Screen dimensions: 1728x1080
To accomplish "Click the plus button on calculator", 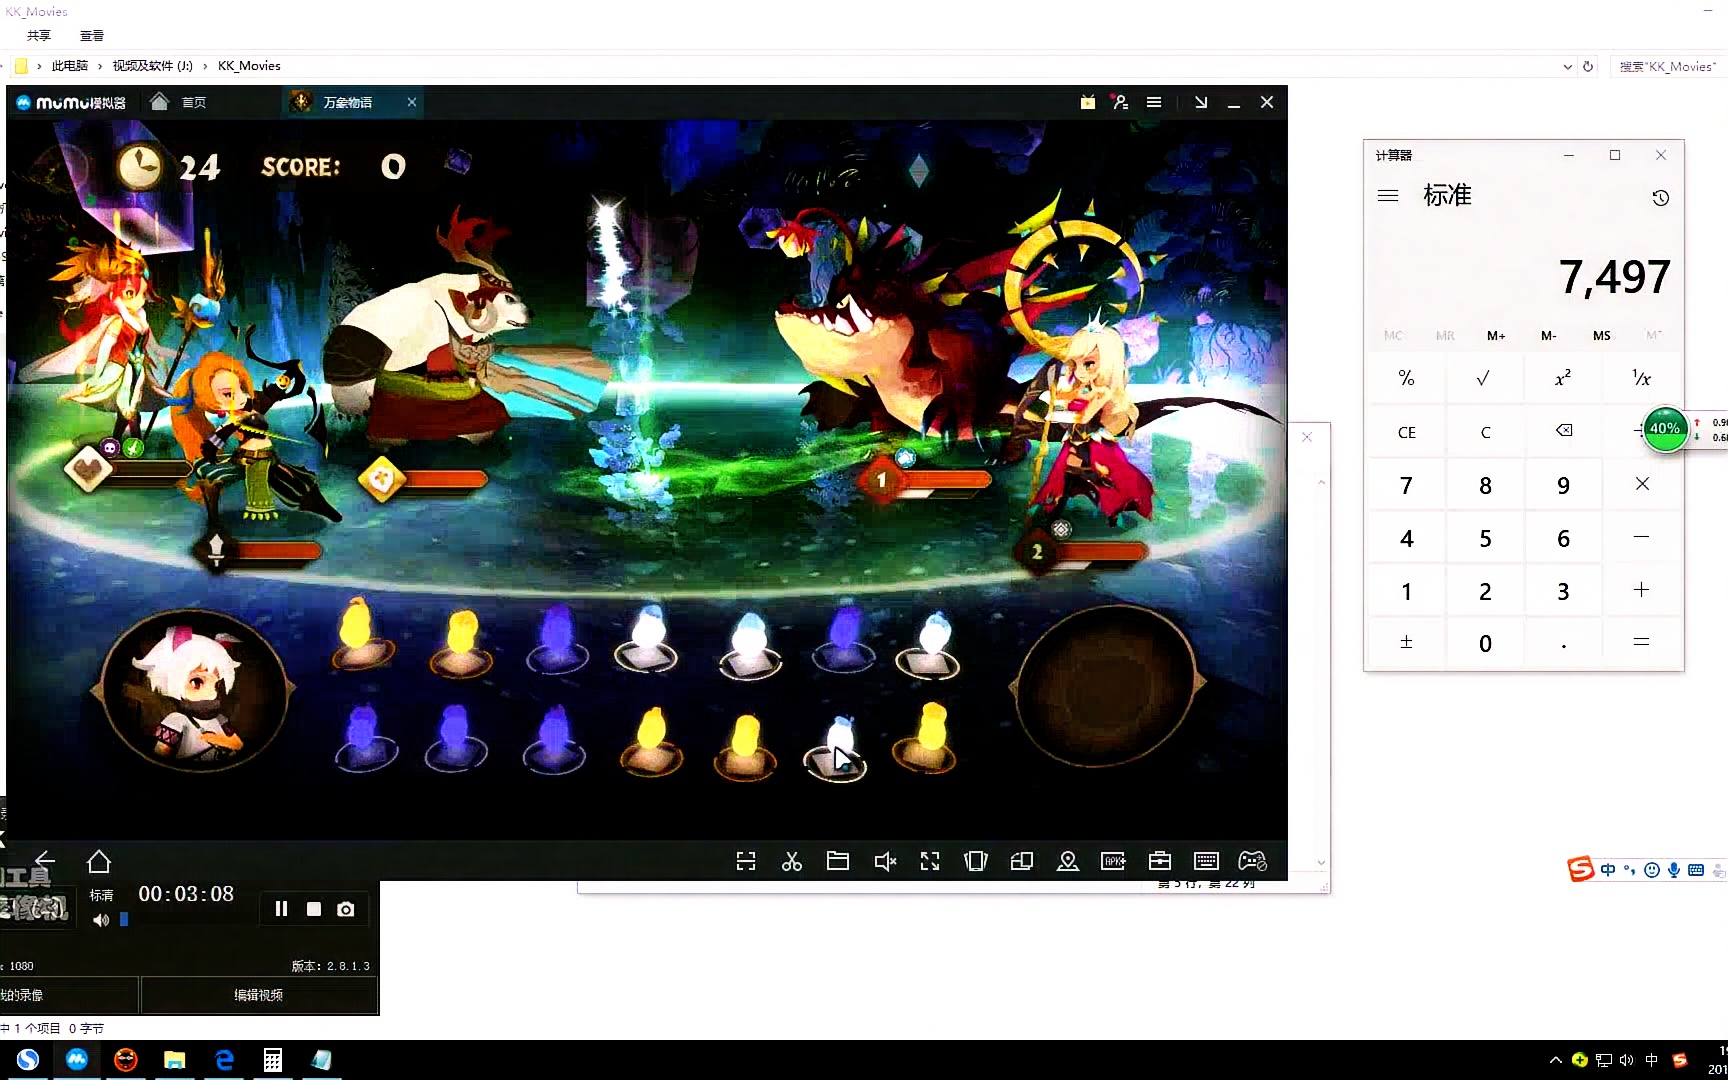I will pos(1641,590).
